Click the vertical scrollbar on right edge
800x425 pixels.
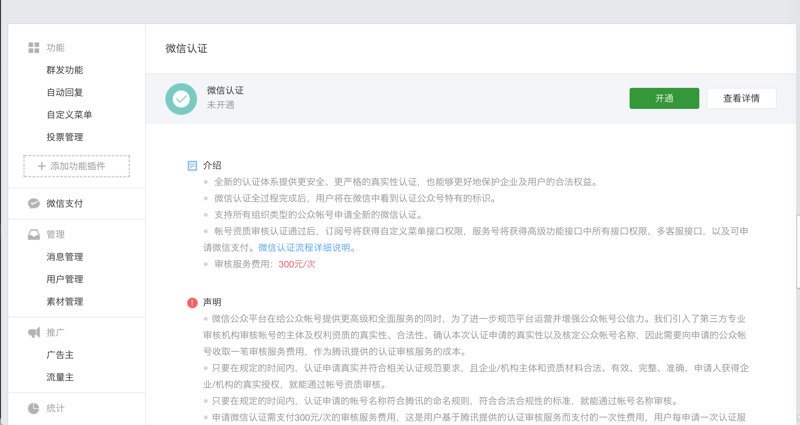coord(797,252)
